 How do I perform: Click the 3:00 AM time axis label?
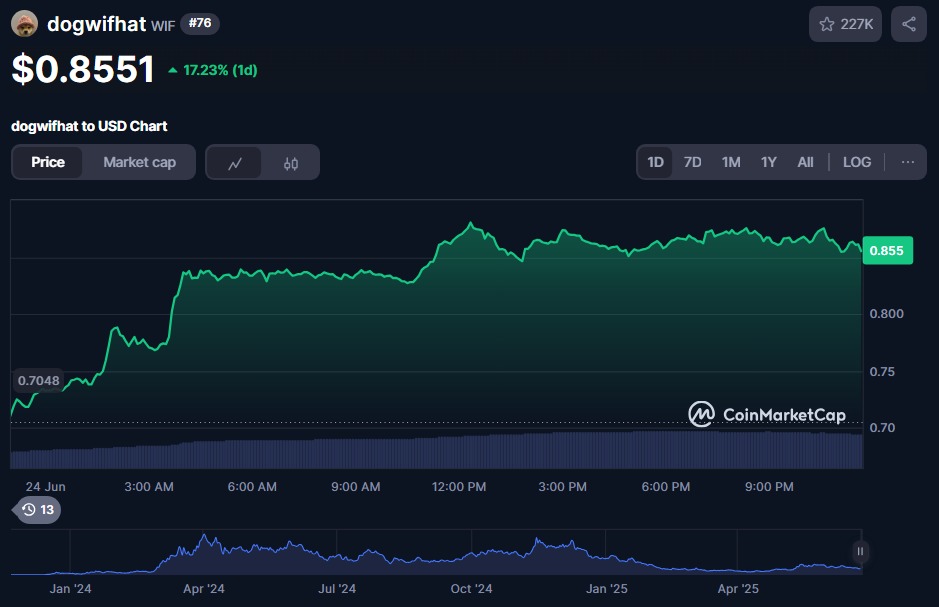149,487
